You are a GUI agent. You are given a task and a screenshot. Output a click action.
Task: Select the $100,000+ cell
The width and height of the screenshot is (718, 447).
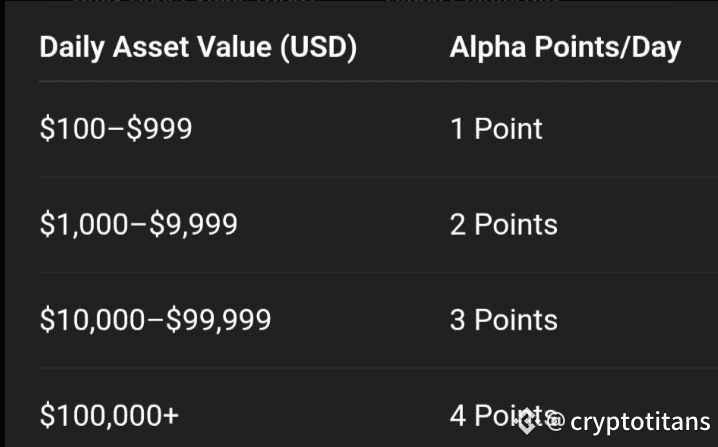(109, 415)
